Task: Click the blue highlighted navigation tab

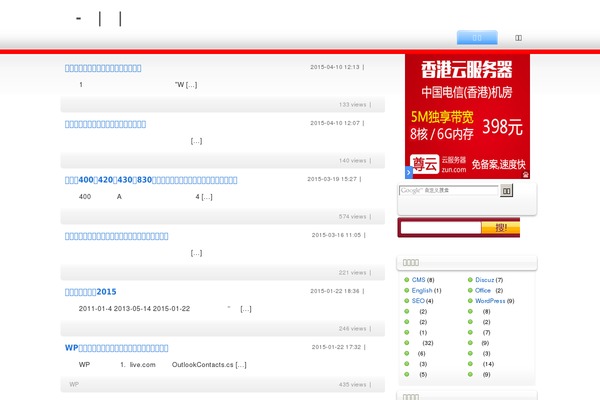Action: (477, 38)
